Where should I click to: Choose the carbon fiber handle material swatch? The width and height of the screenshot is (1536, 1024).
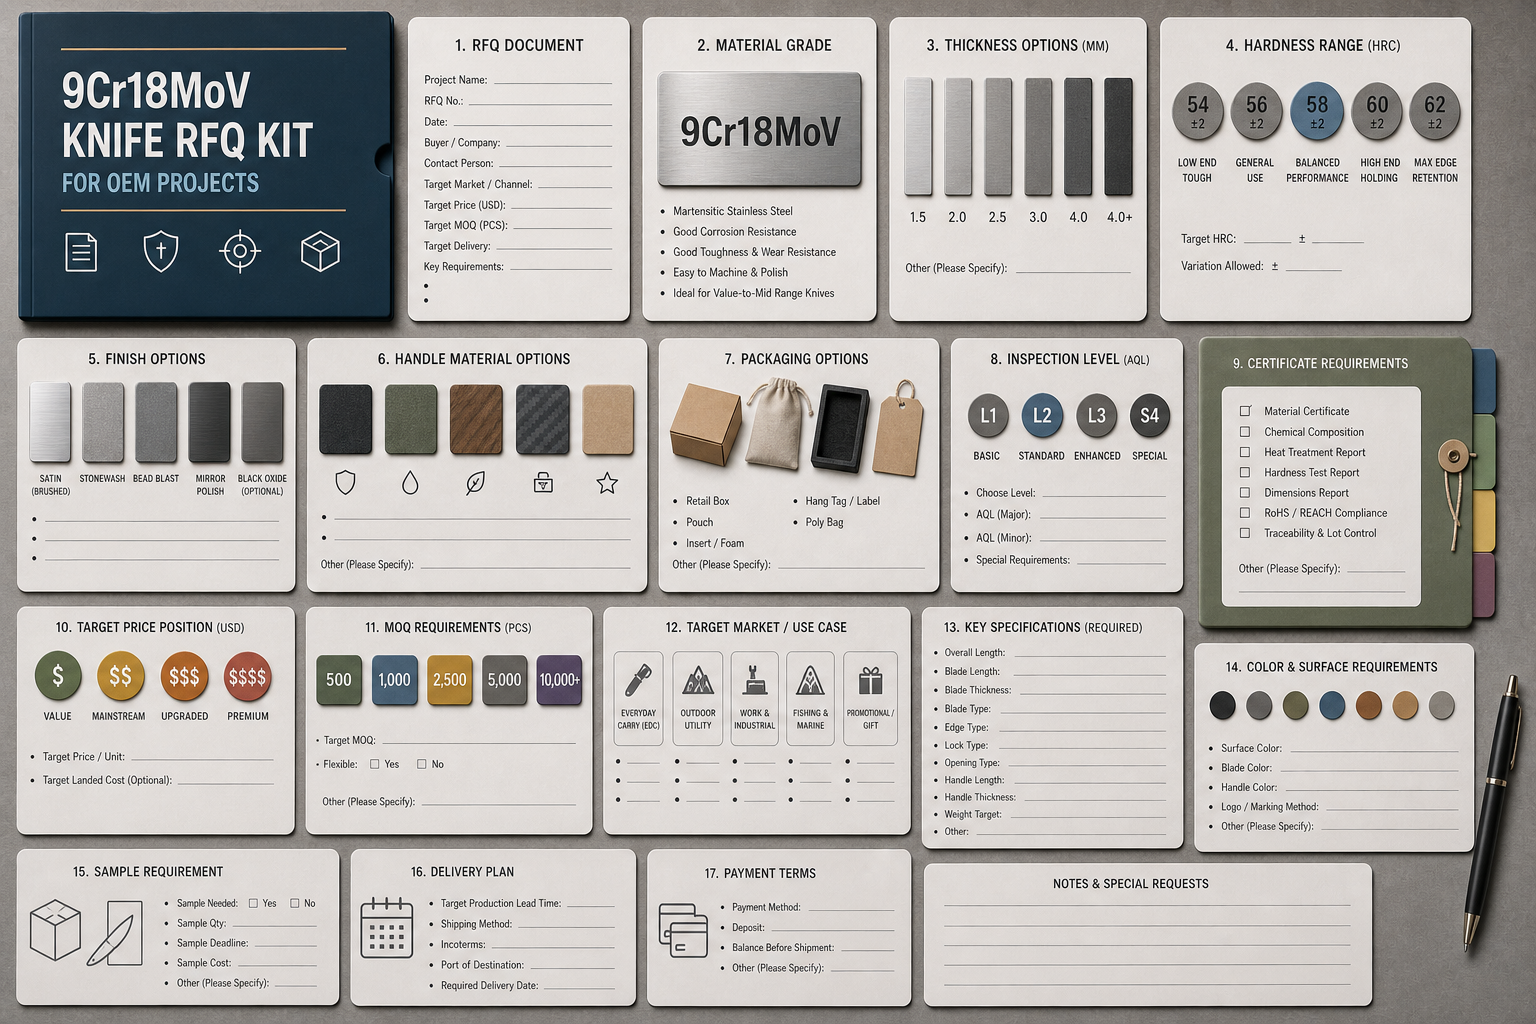pos(542,420)
